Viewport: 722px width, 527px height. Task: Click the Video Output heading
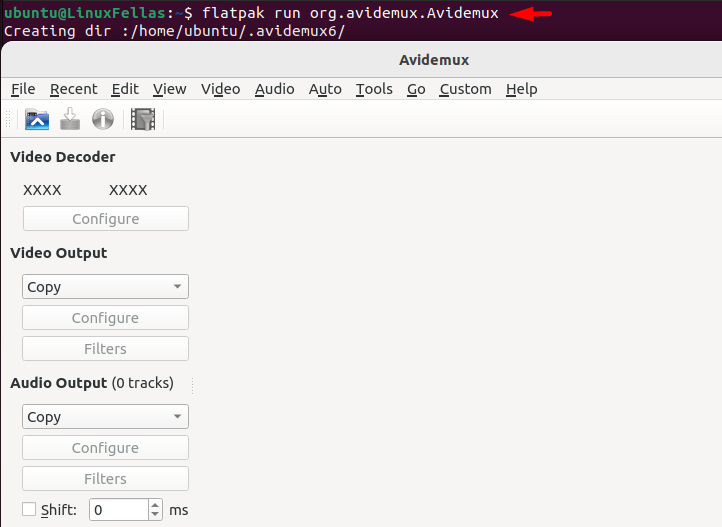click(58, 253)
